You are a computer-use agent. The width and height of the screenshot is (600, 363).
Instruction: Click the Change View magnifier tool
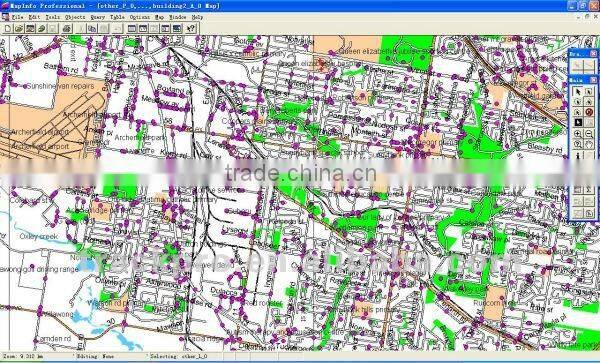(x=578, y=144)
